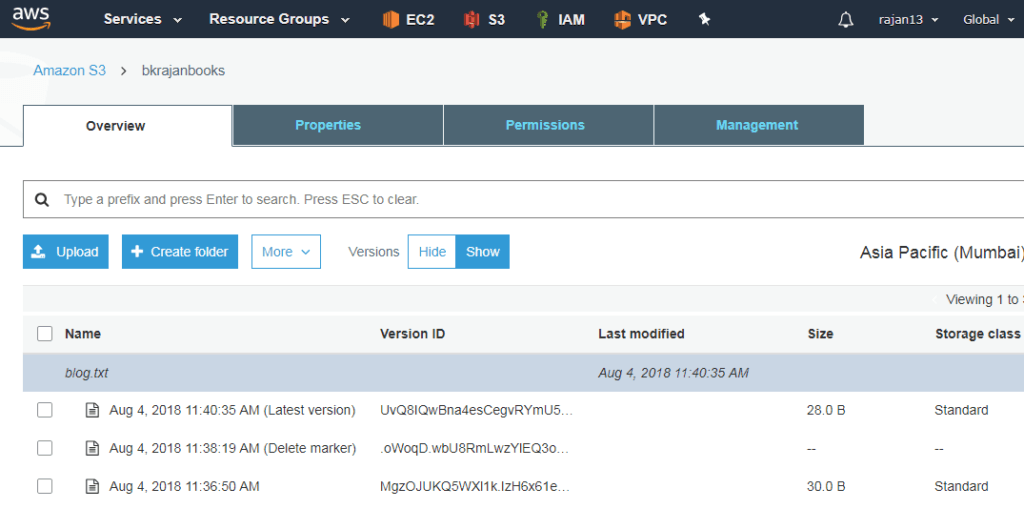Switch to the Permissions tab

point(545,125)
